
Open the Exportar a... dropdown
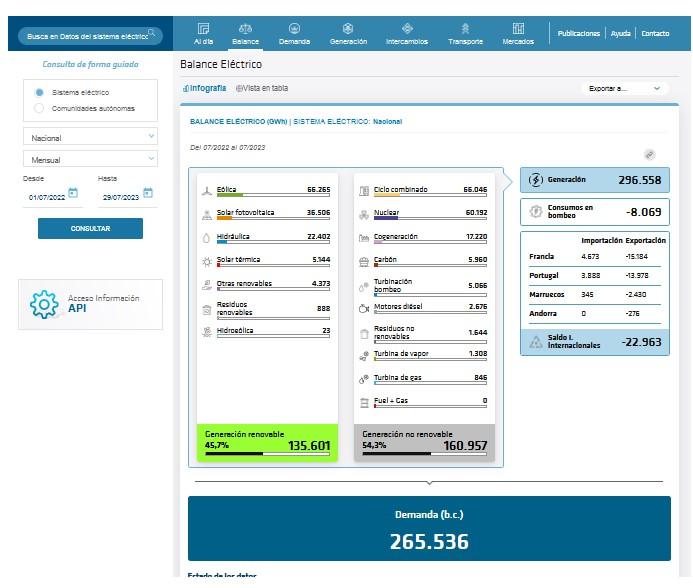point(625,88)
